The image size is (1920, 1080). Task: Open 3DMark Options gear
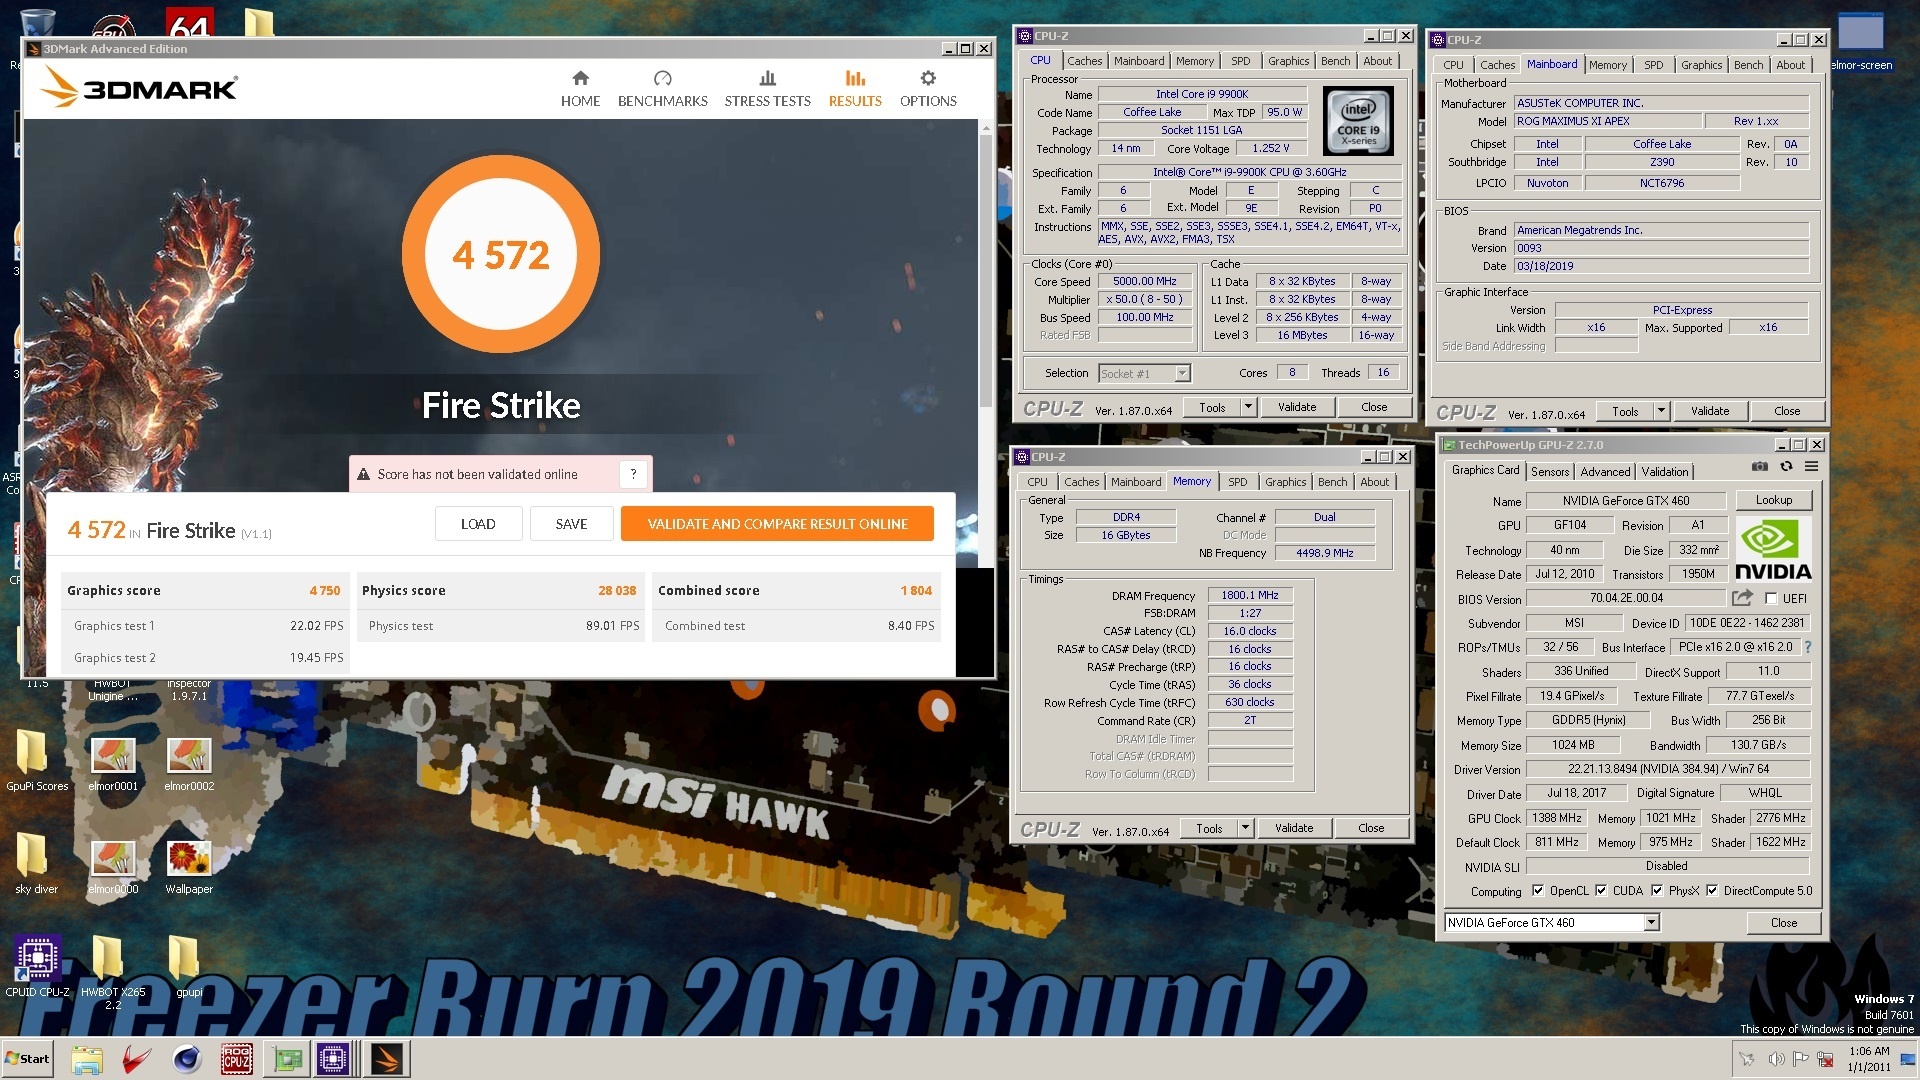[x=928, y=89]
